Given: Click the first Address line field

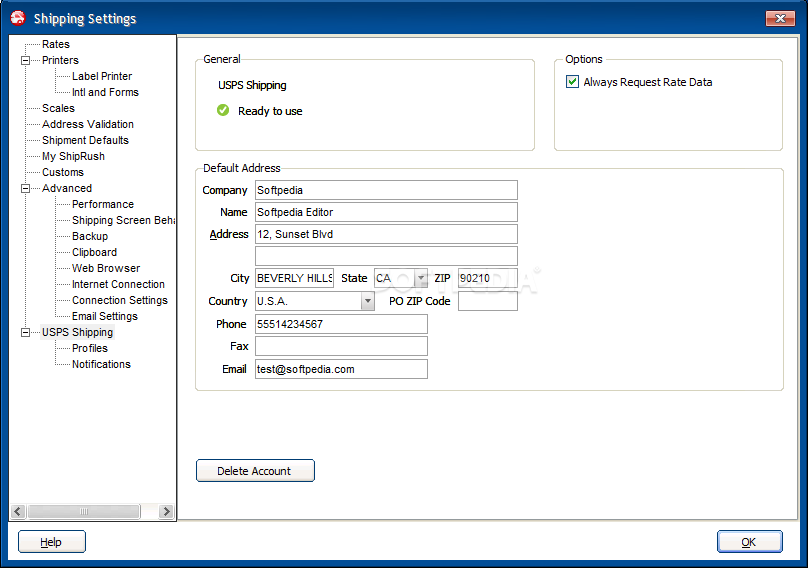Looking at the screenshot, I should click(x=386, y=234).
